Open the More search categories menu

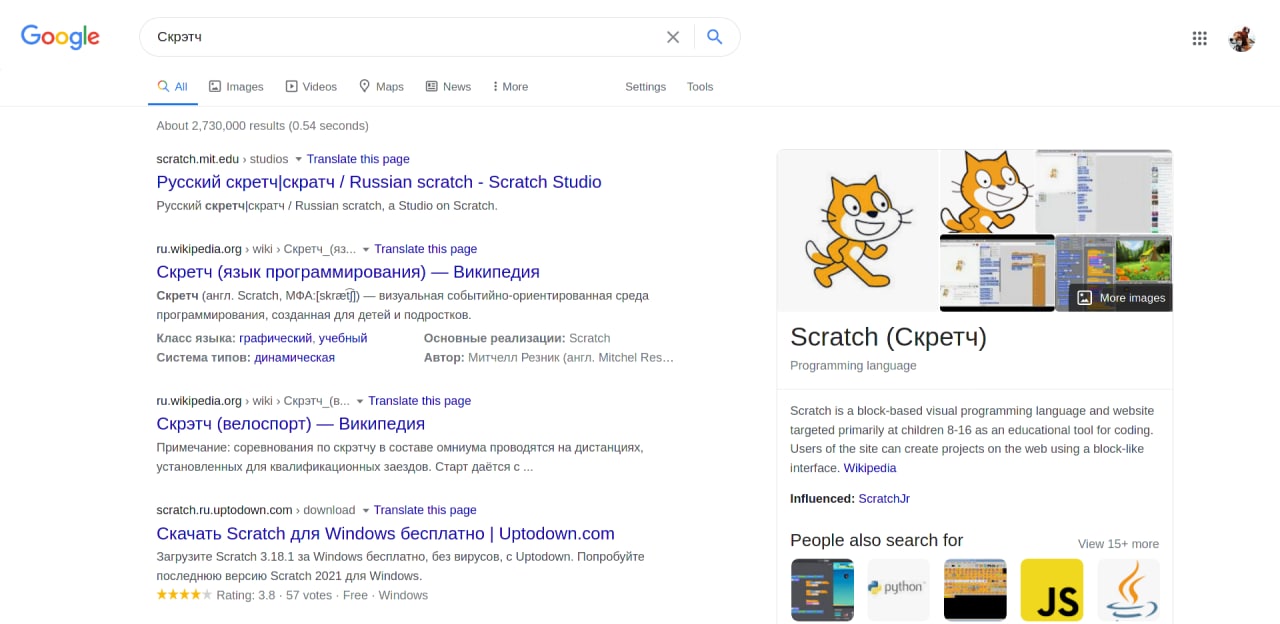(510, 87)
